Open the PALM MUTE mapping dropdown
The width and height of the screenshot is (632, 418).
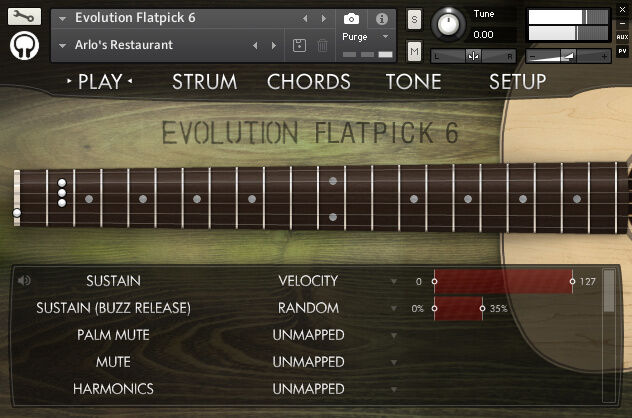click(394, 335)
